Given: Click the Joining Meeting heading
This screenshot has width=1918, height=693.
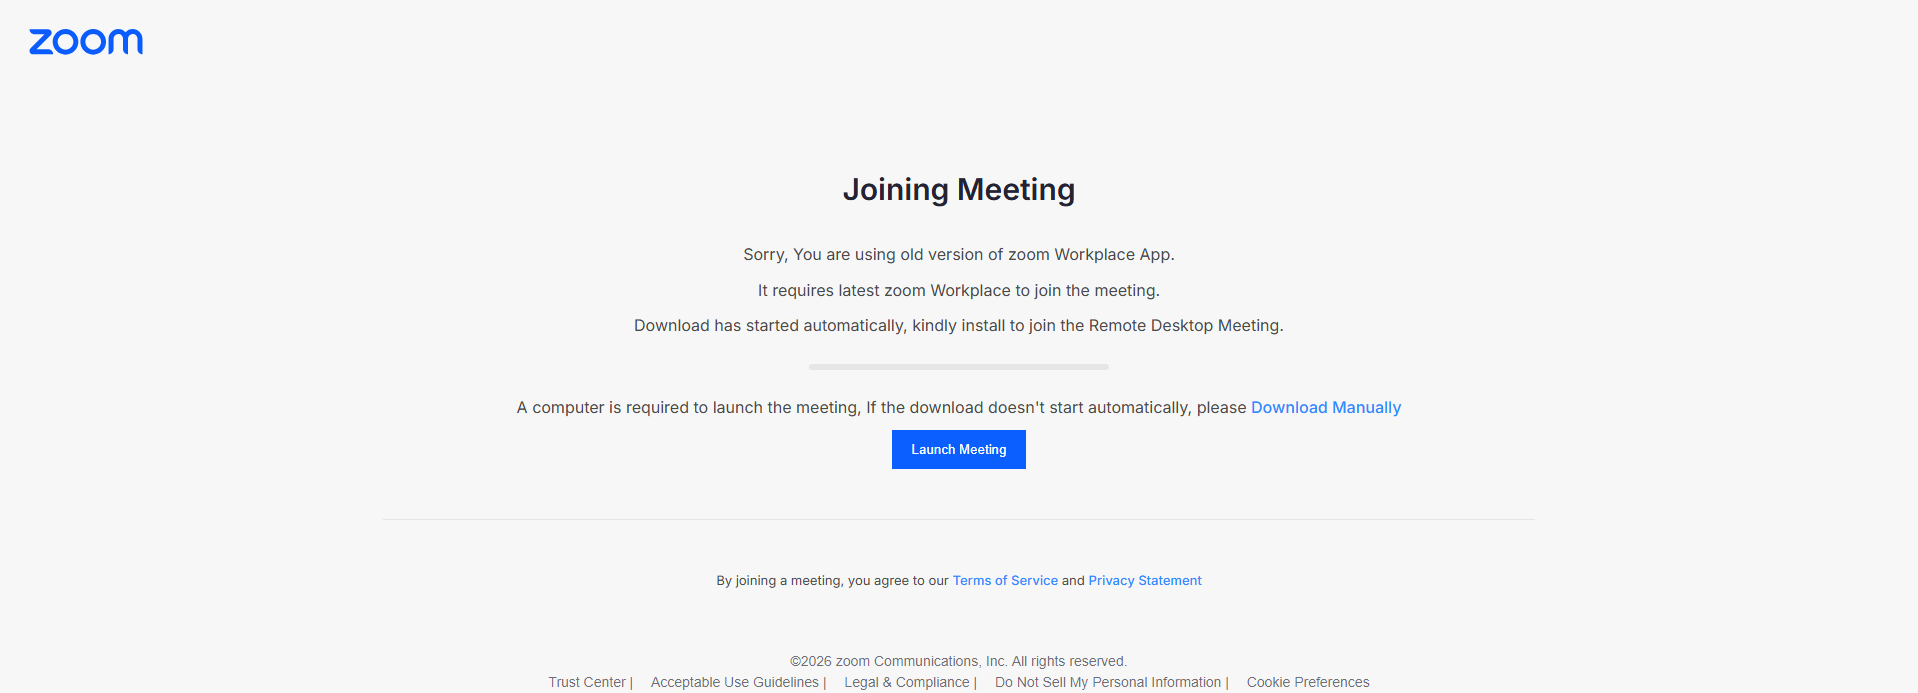Looking at the screenshot, I should click(959, 189).
